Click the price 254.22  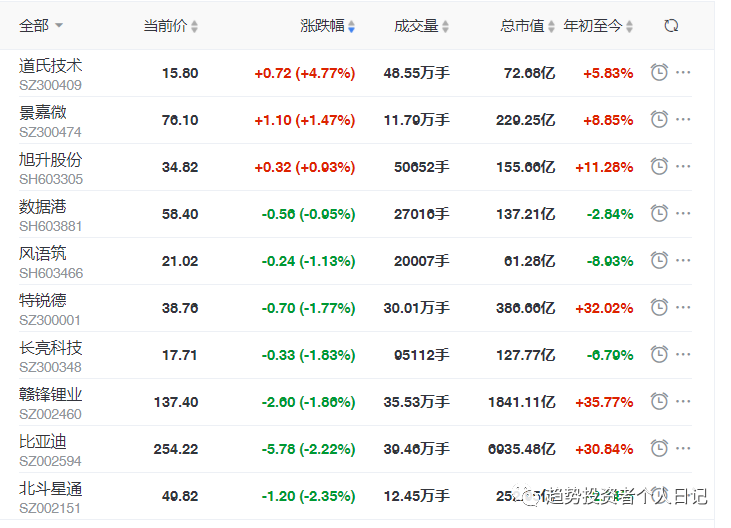point(176,449)
